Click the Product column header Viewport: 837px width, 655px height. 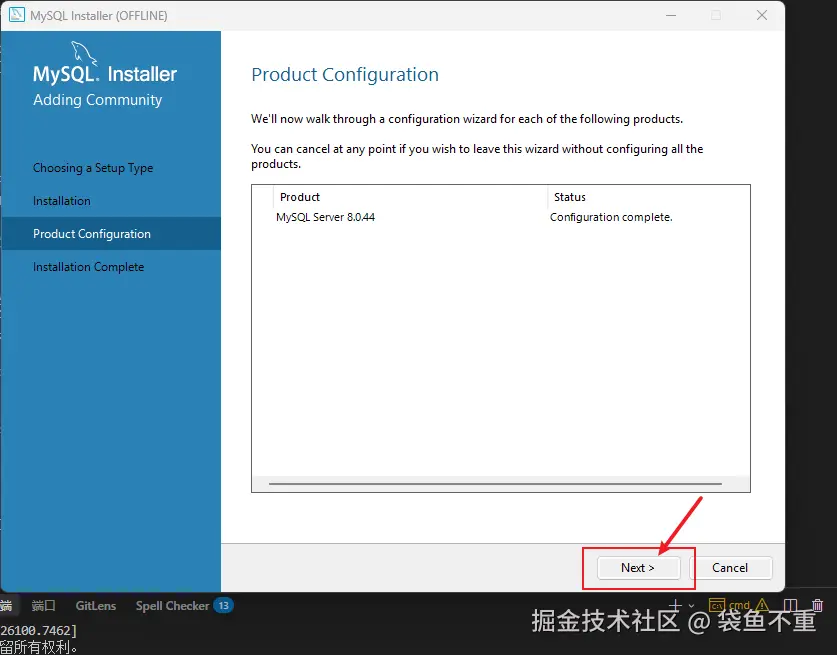pyautogui.click(x=300, y=197)
